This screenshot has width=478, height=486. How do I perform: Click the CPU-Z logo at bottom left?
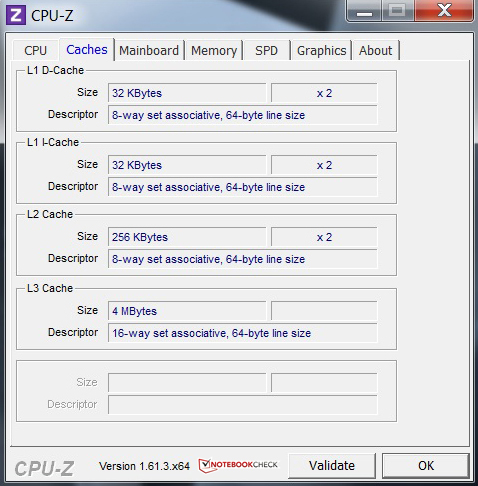[x=44, y=468]
